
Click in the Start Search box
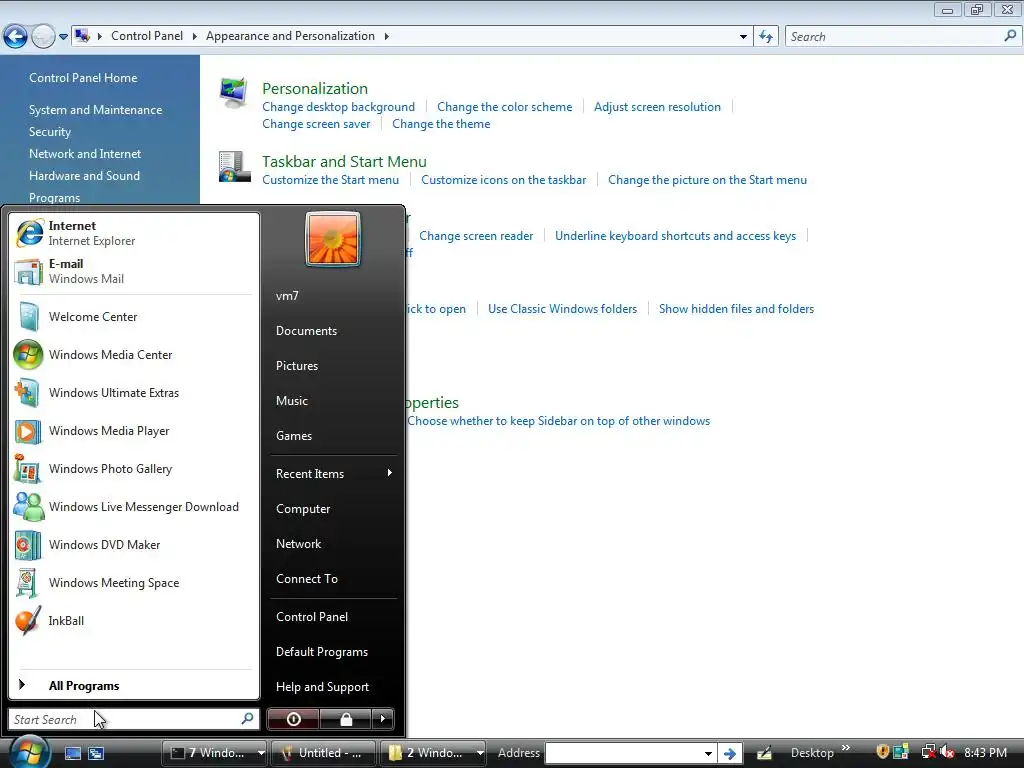tap(134, 719)
